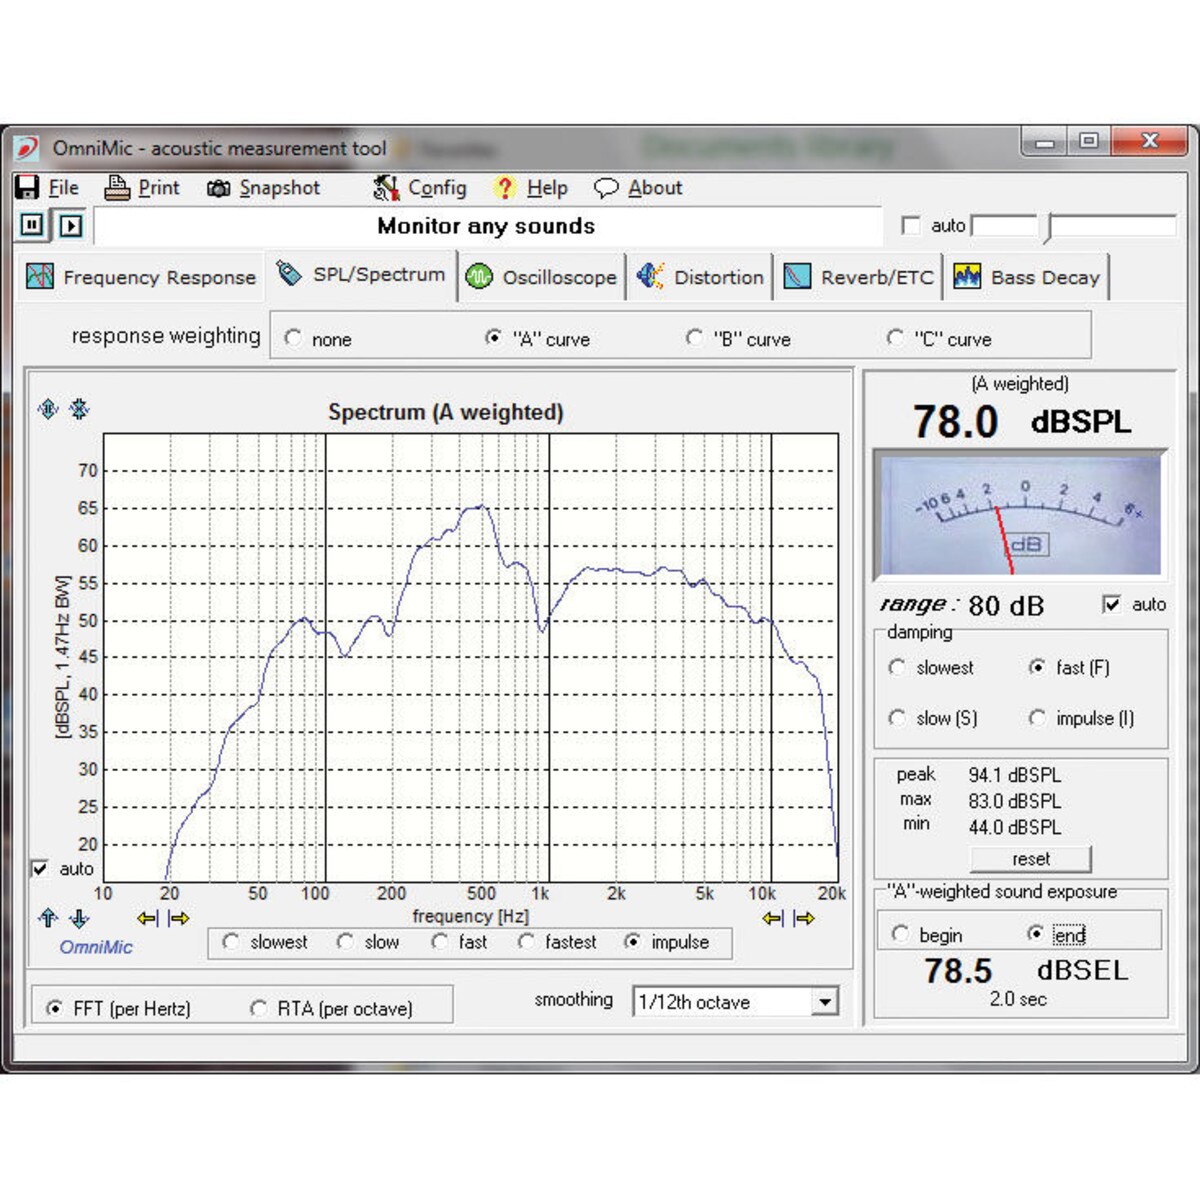
Task: Click the yellow right arrow near 20k Hz
Action: coord(804,918)
